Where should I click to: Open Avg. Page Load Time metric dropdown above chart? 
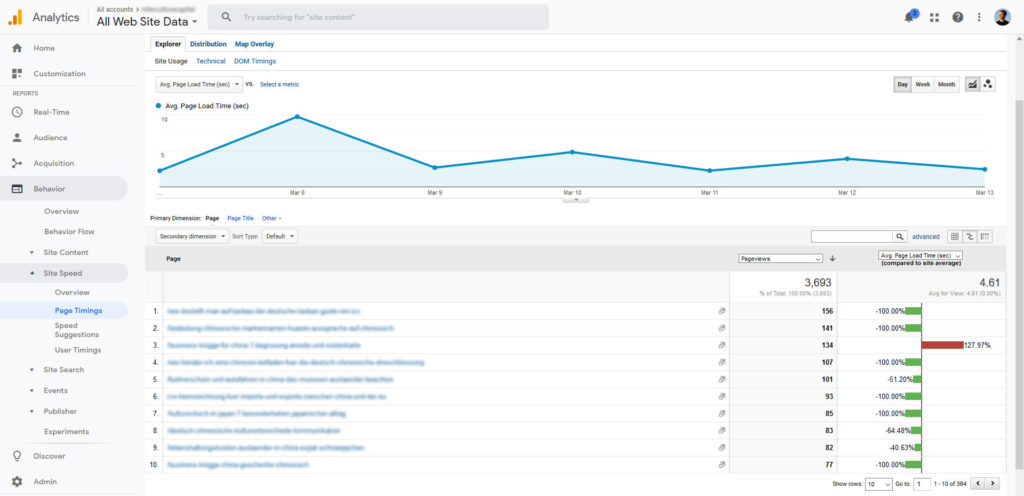[x=199, y=84]
